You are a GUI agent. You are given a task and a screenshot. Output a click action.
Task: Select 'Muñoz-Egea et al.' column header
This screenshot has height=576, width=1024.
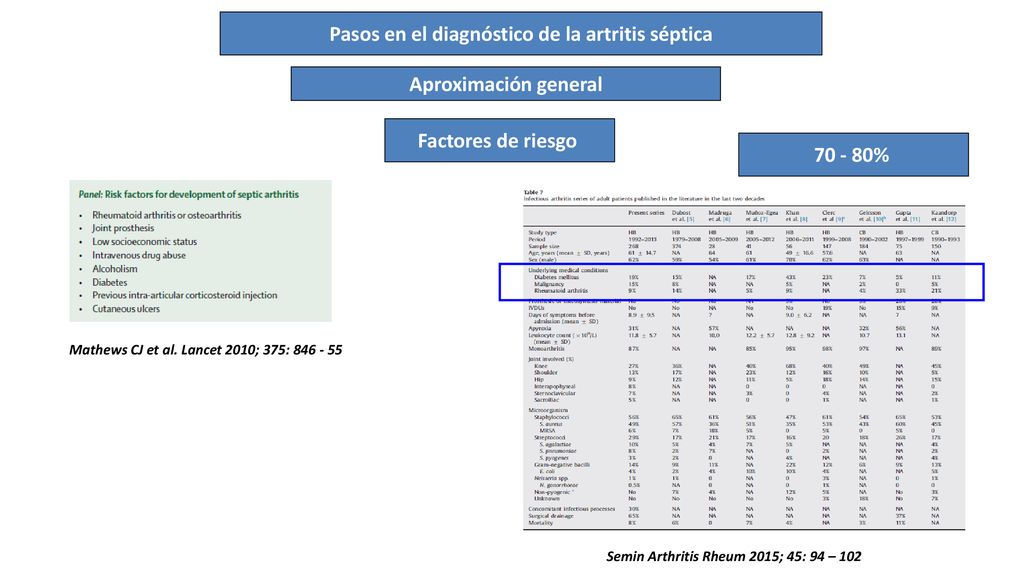coord(761,216)
